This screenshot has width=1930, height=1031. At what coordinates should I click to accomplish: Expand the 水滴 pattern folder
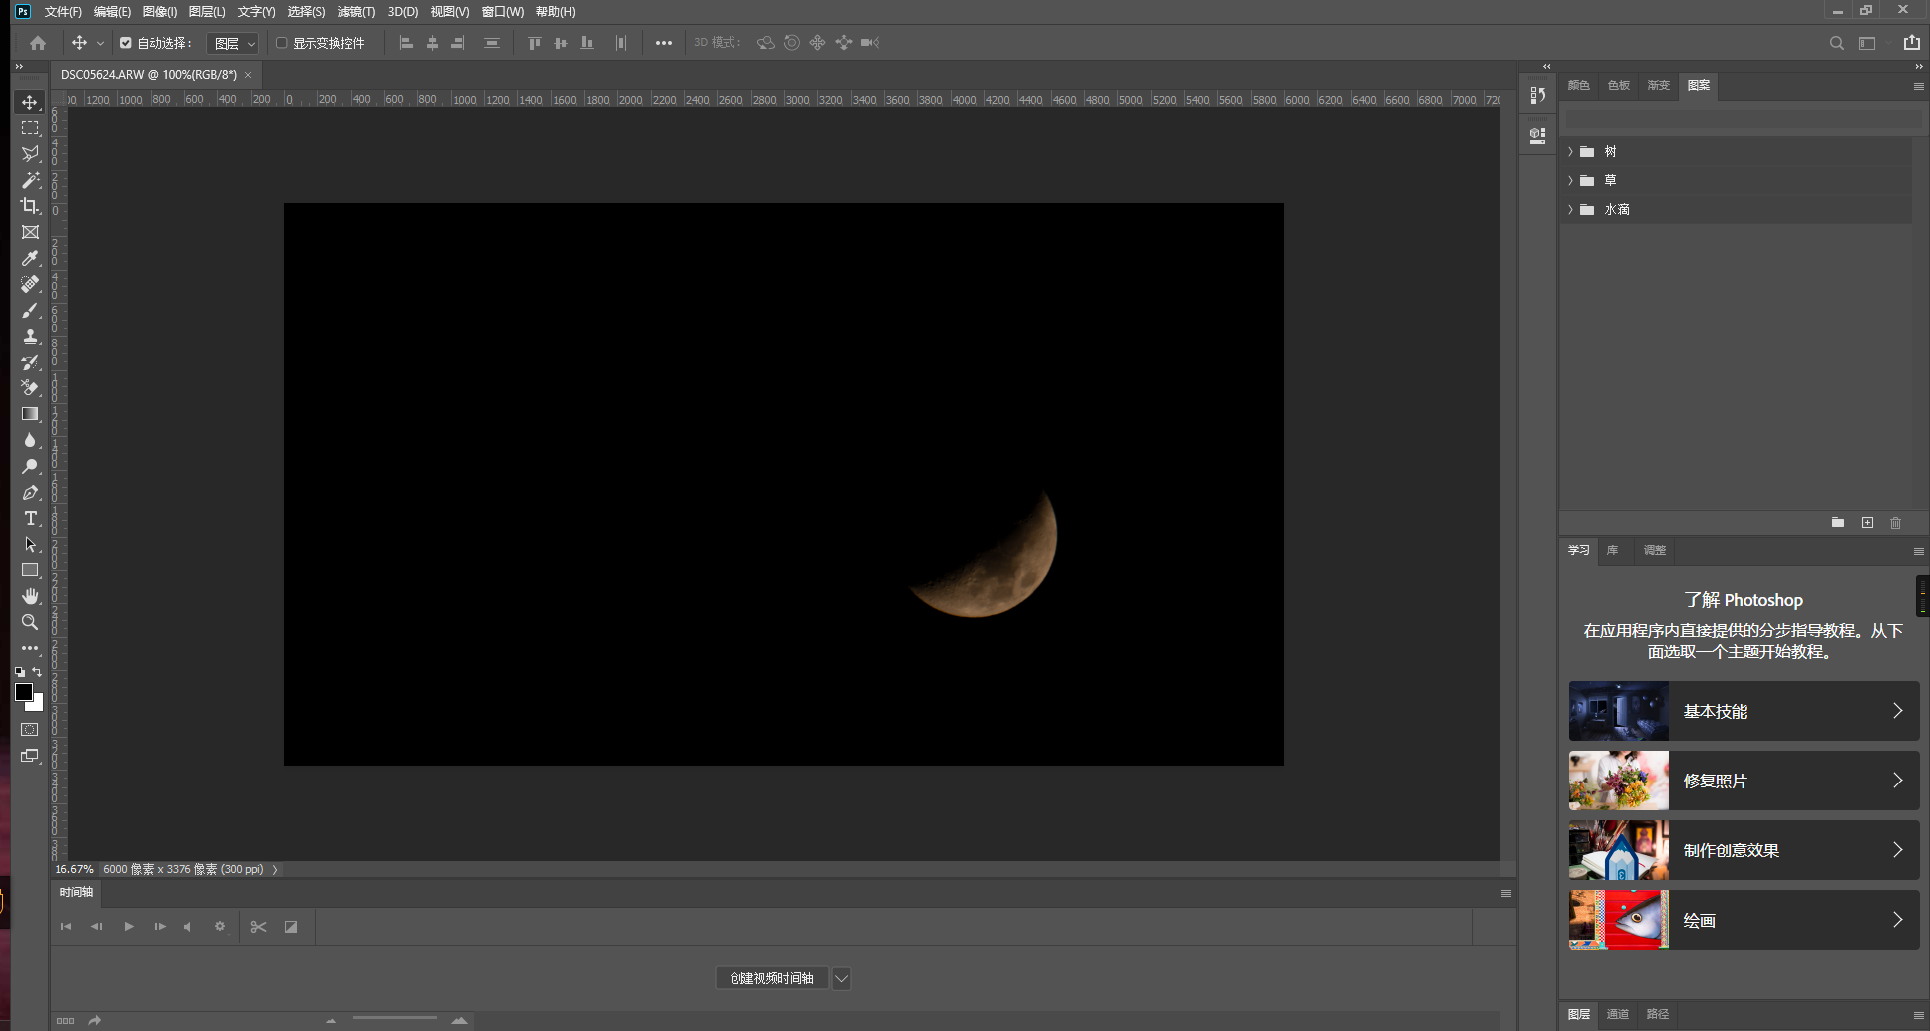click(1570, 209)
